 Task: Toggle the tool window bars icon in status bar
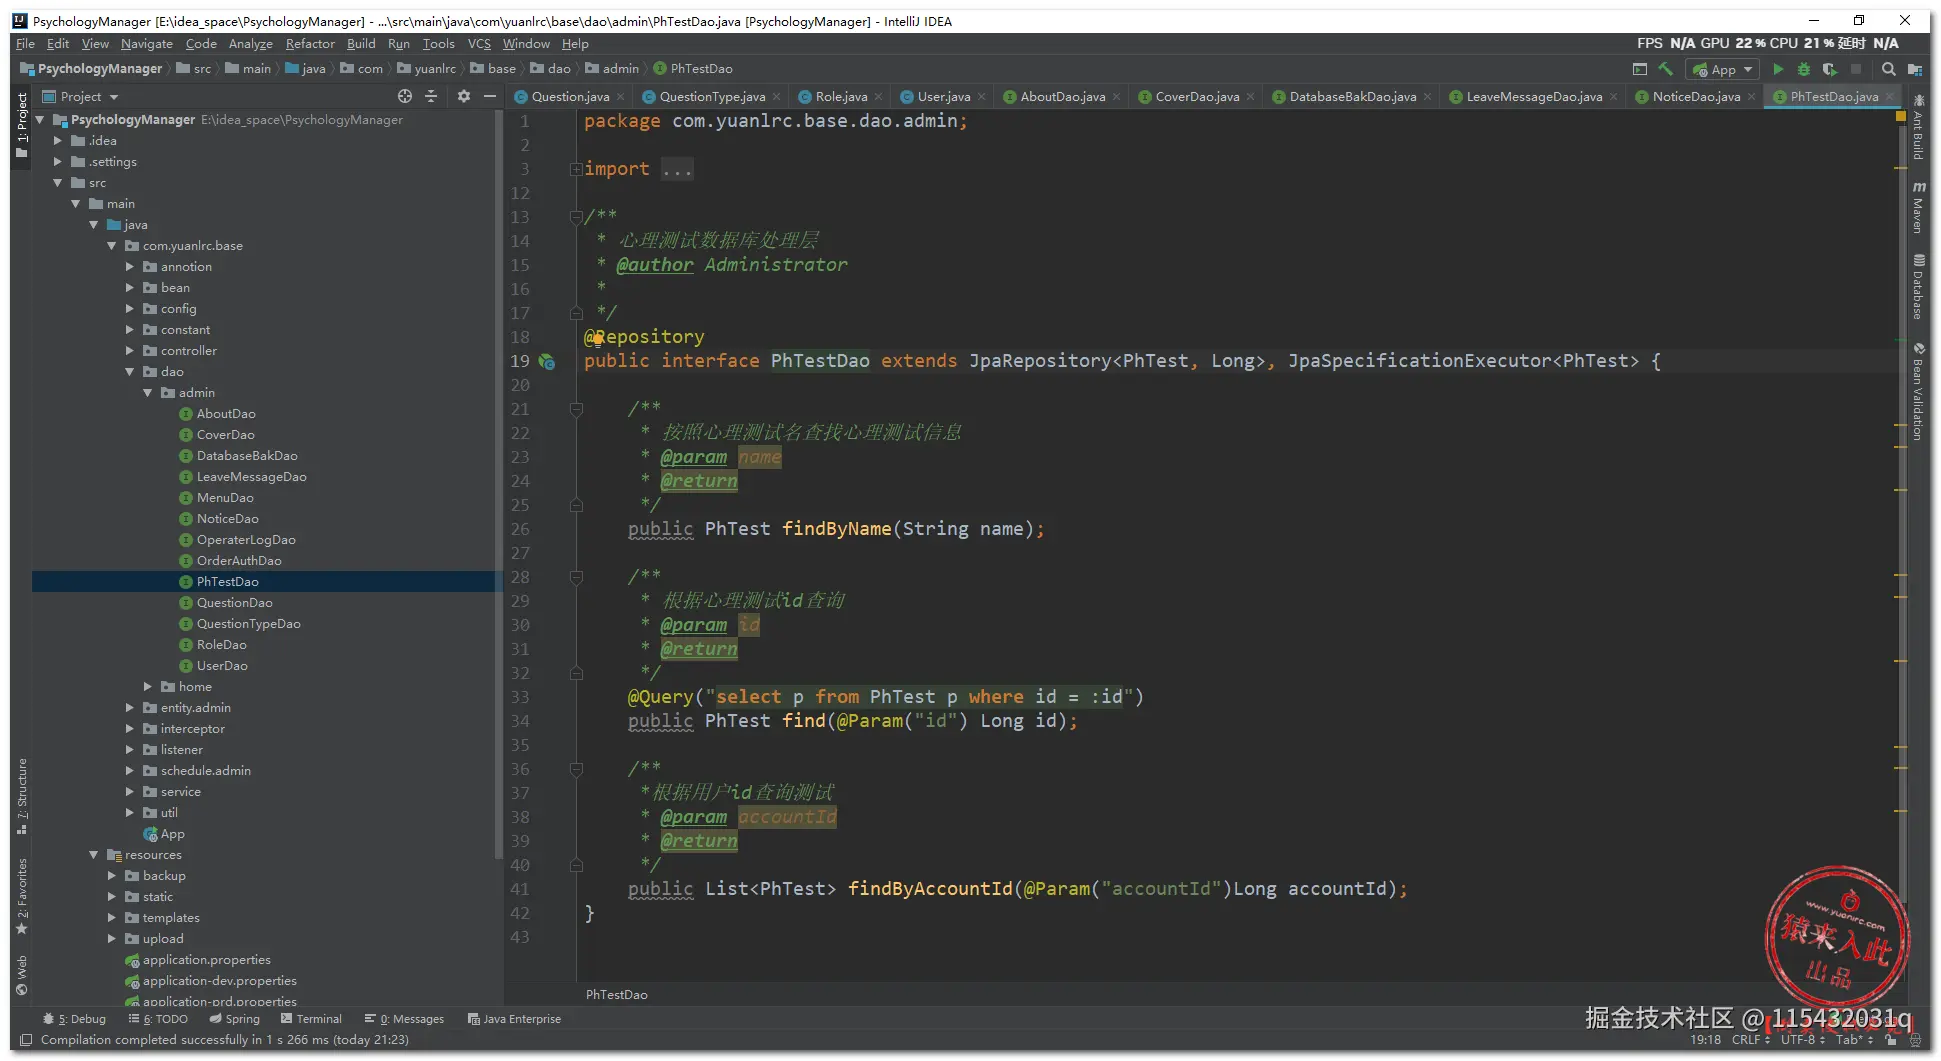pyautogui.click(x=26, y=1040)
